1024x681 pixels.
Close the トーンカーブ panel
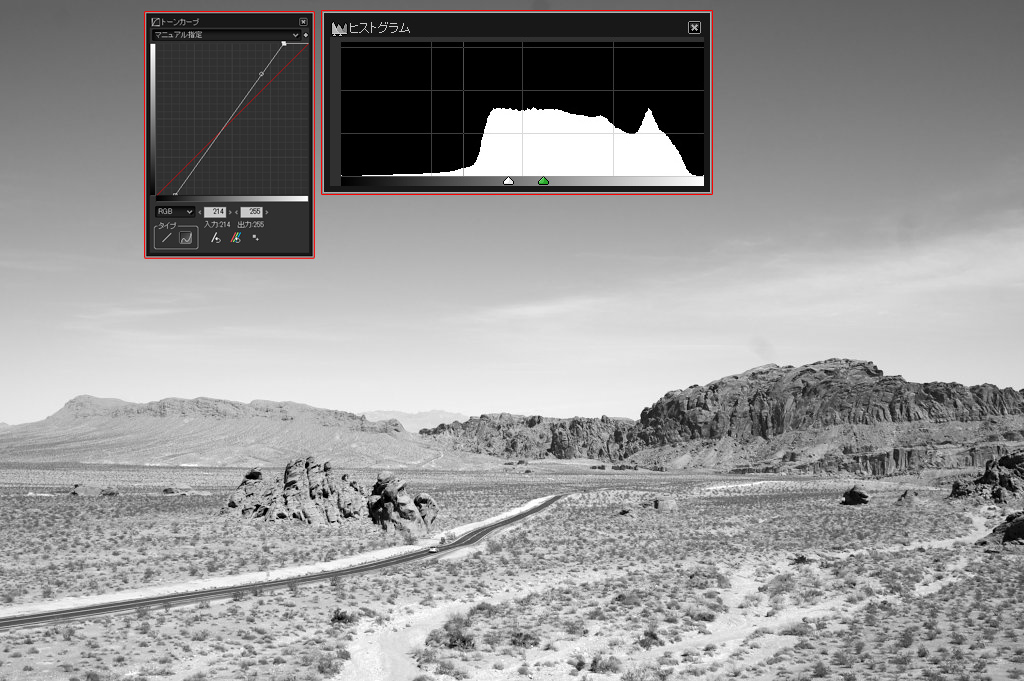[x=303, y=21]
